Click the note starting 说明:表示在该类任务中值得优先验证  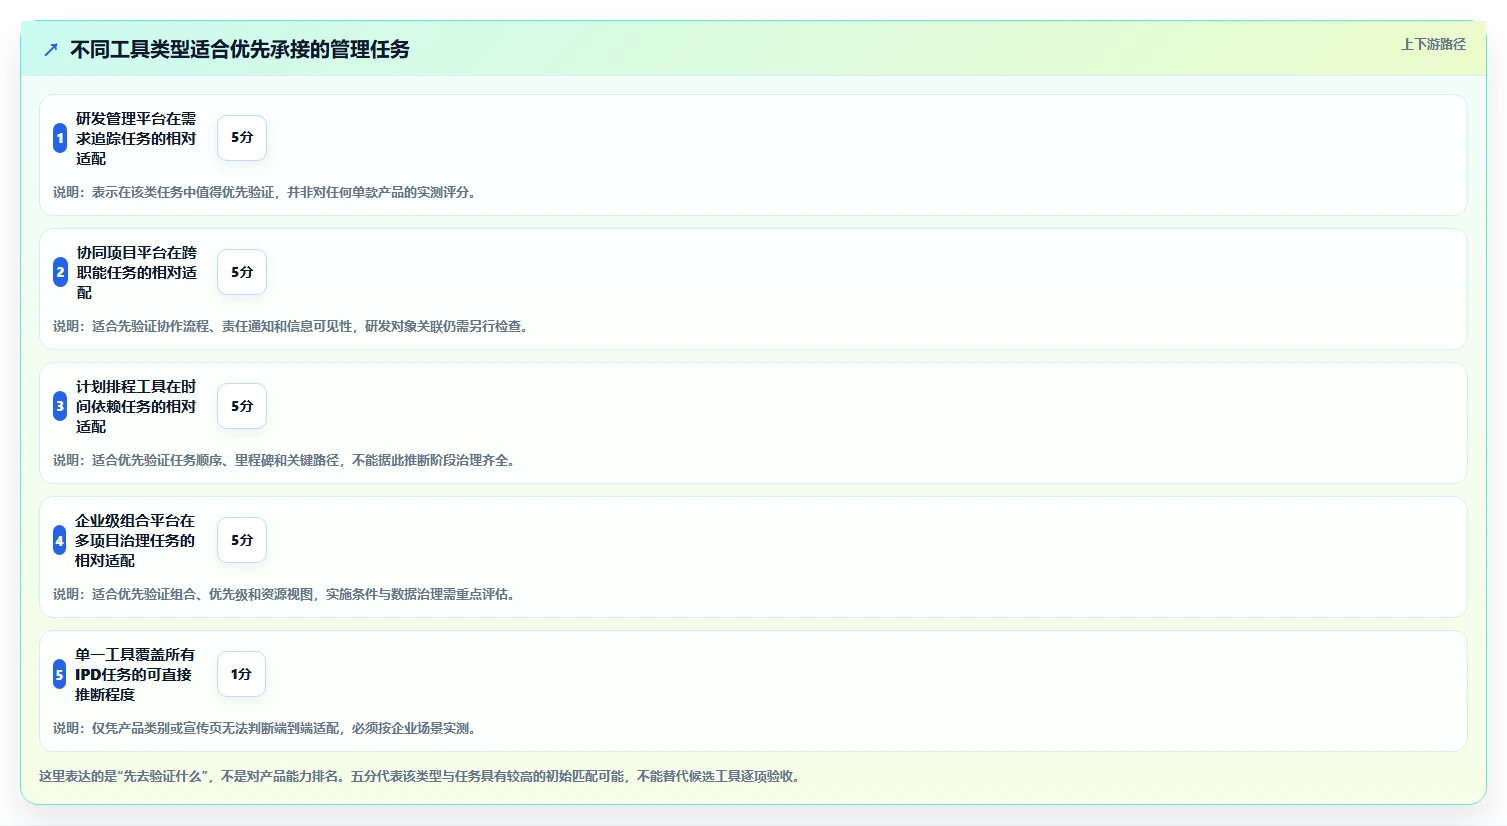click(267, 192)
